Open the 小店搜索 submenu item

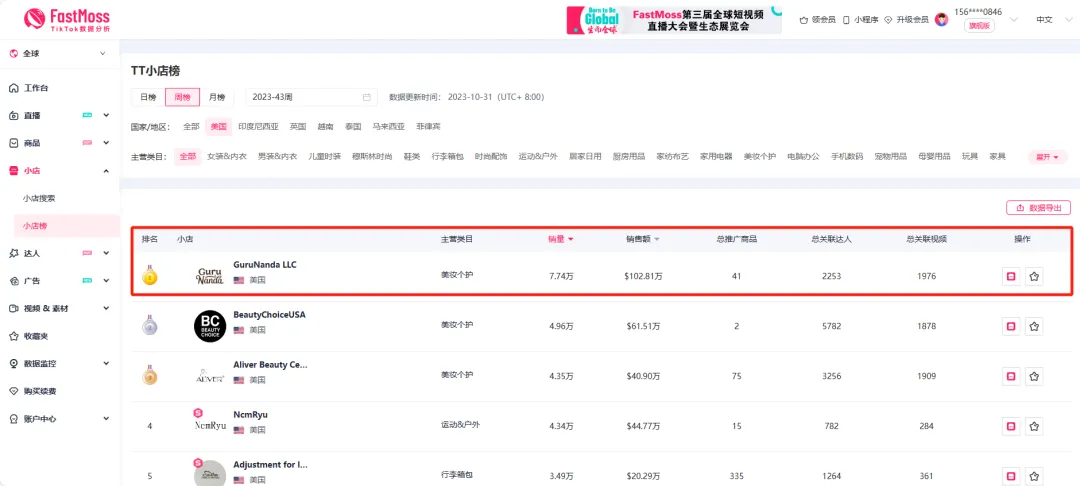39,198
